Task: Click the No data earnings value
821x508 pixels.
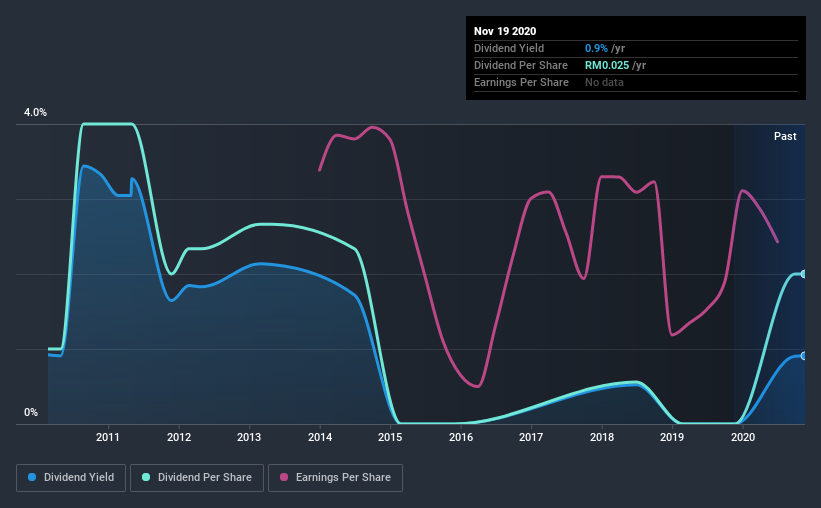Action: tap(604, 83)
